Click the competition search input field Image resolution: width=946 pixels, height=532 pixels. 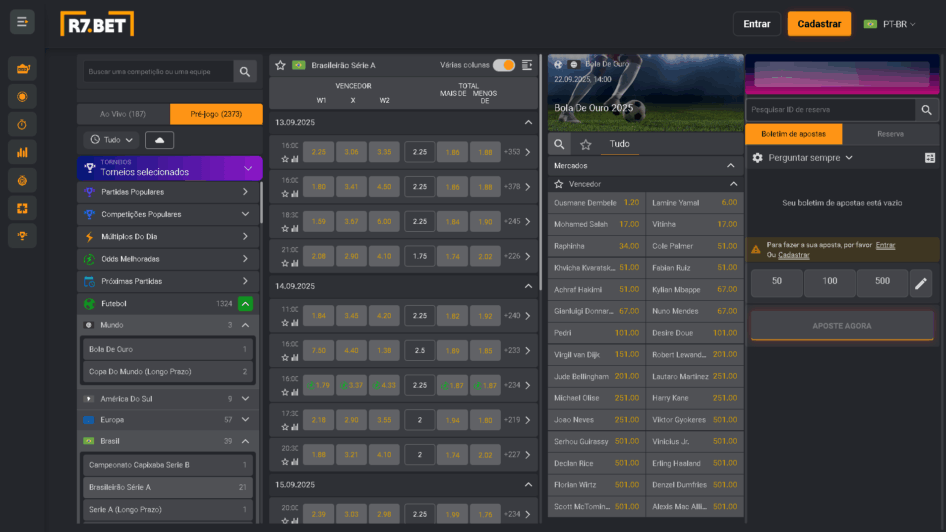click(158, 72)
